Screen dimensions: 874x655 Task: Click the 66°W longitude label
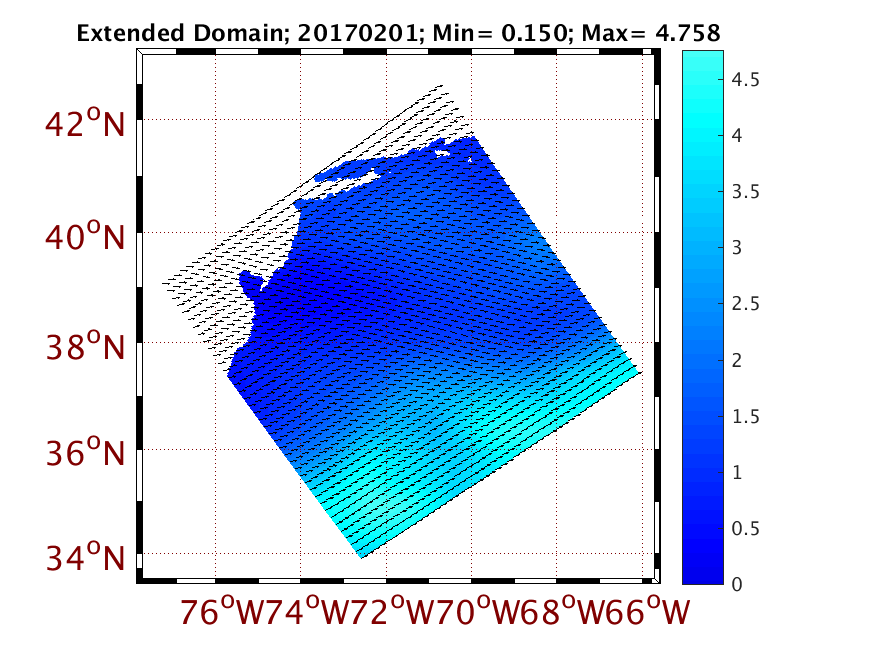pos(648,612)
